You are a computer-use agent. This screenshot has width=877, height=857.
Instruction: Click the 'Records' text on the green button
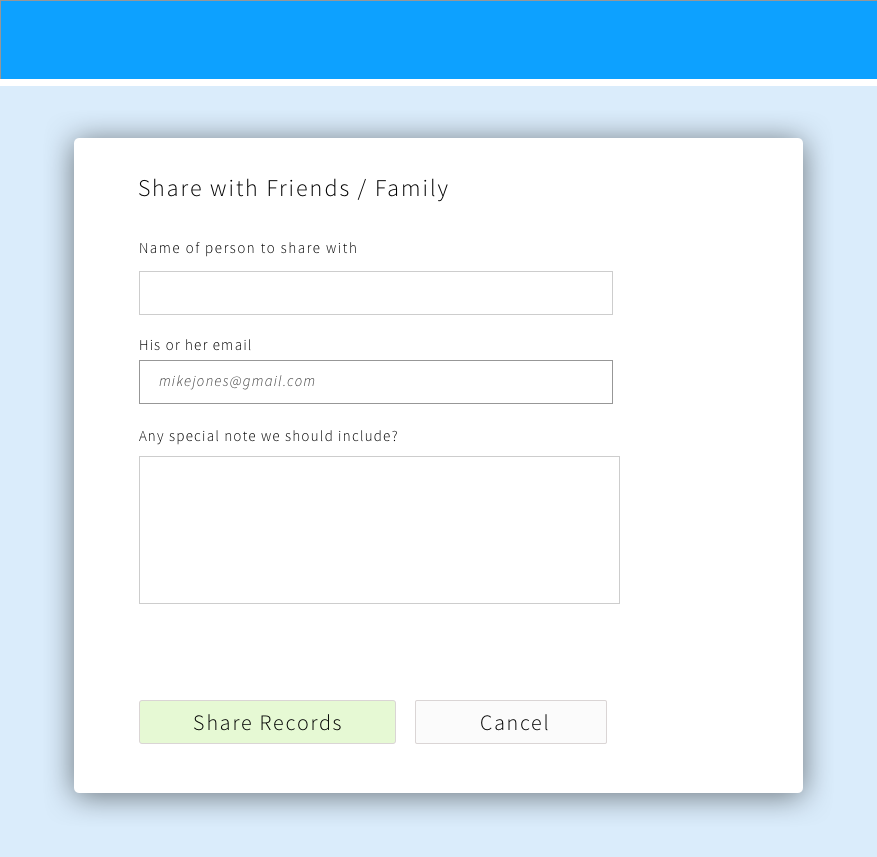point(300,723)
